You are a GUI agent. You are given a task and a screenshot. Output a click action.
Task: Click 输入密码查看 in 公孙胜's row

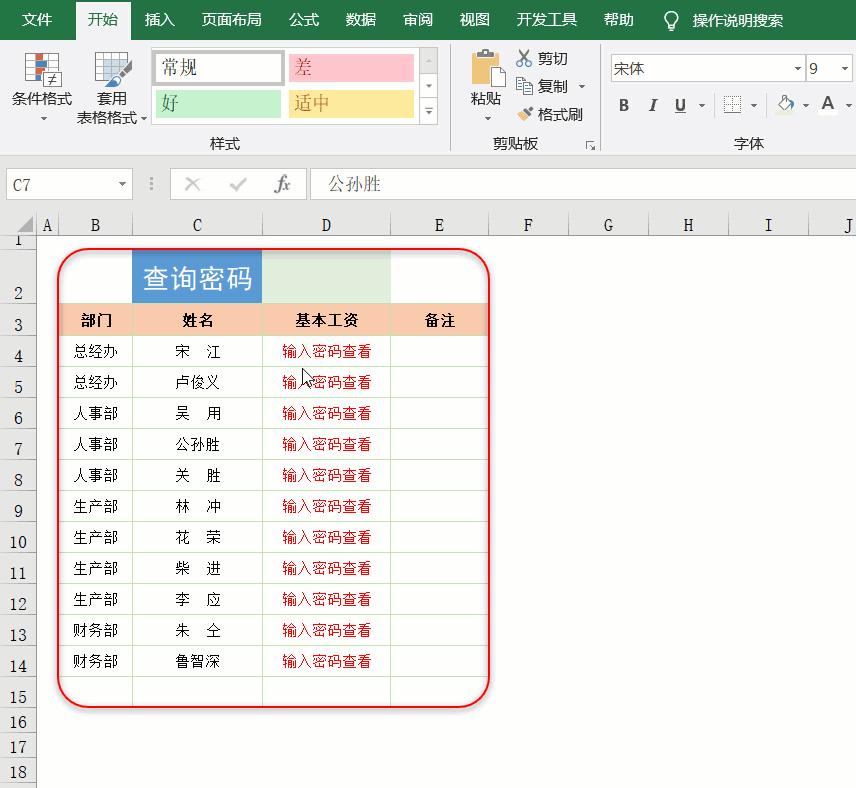(x=325, y=444)
